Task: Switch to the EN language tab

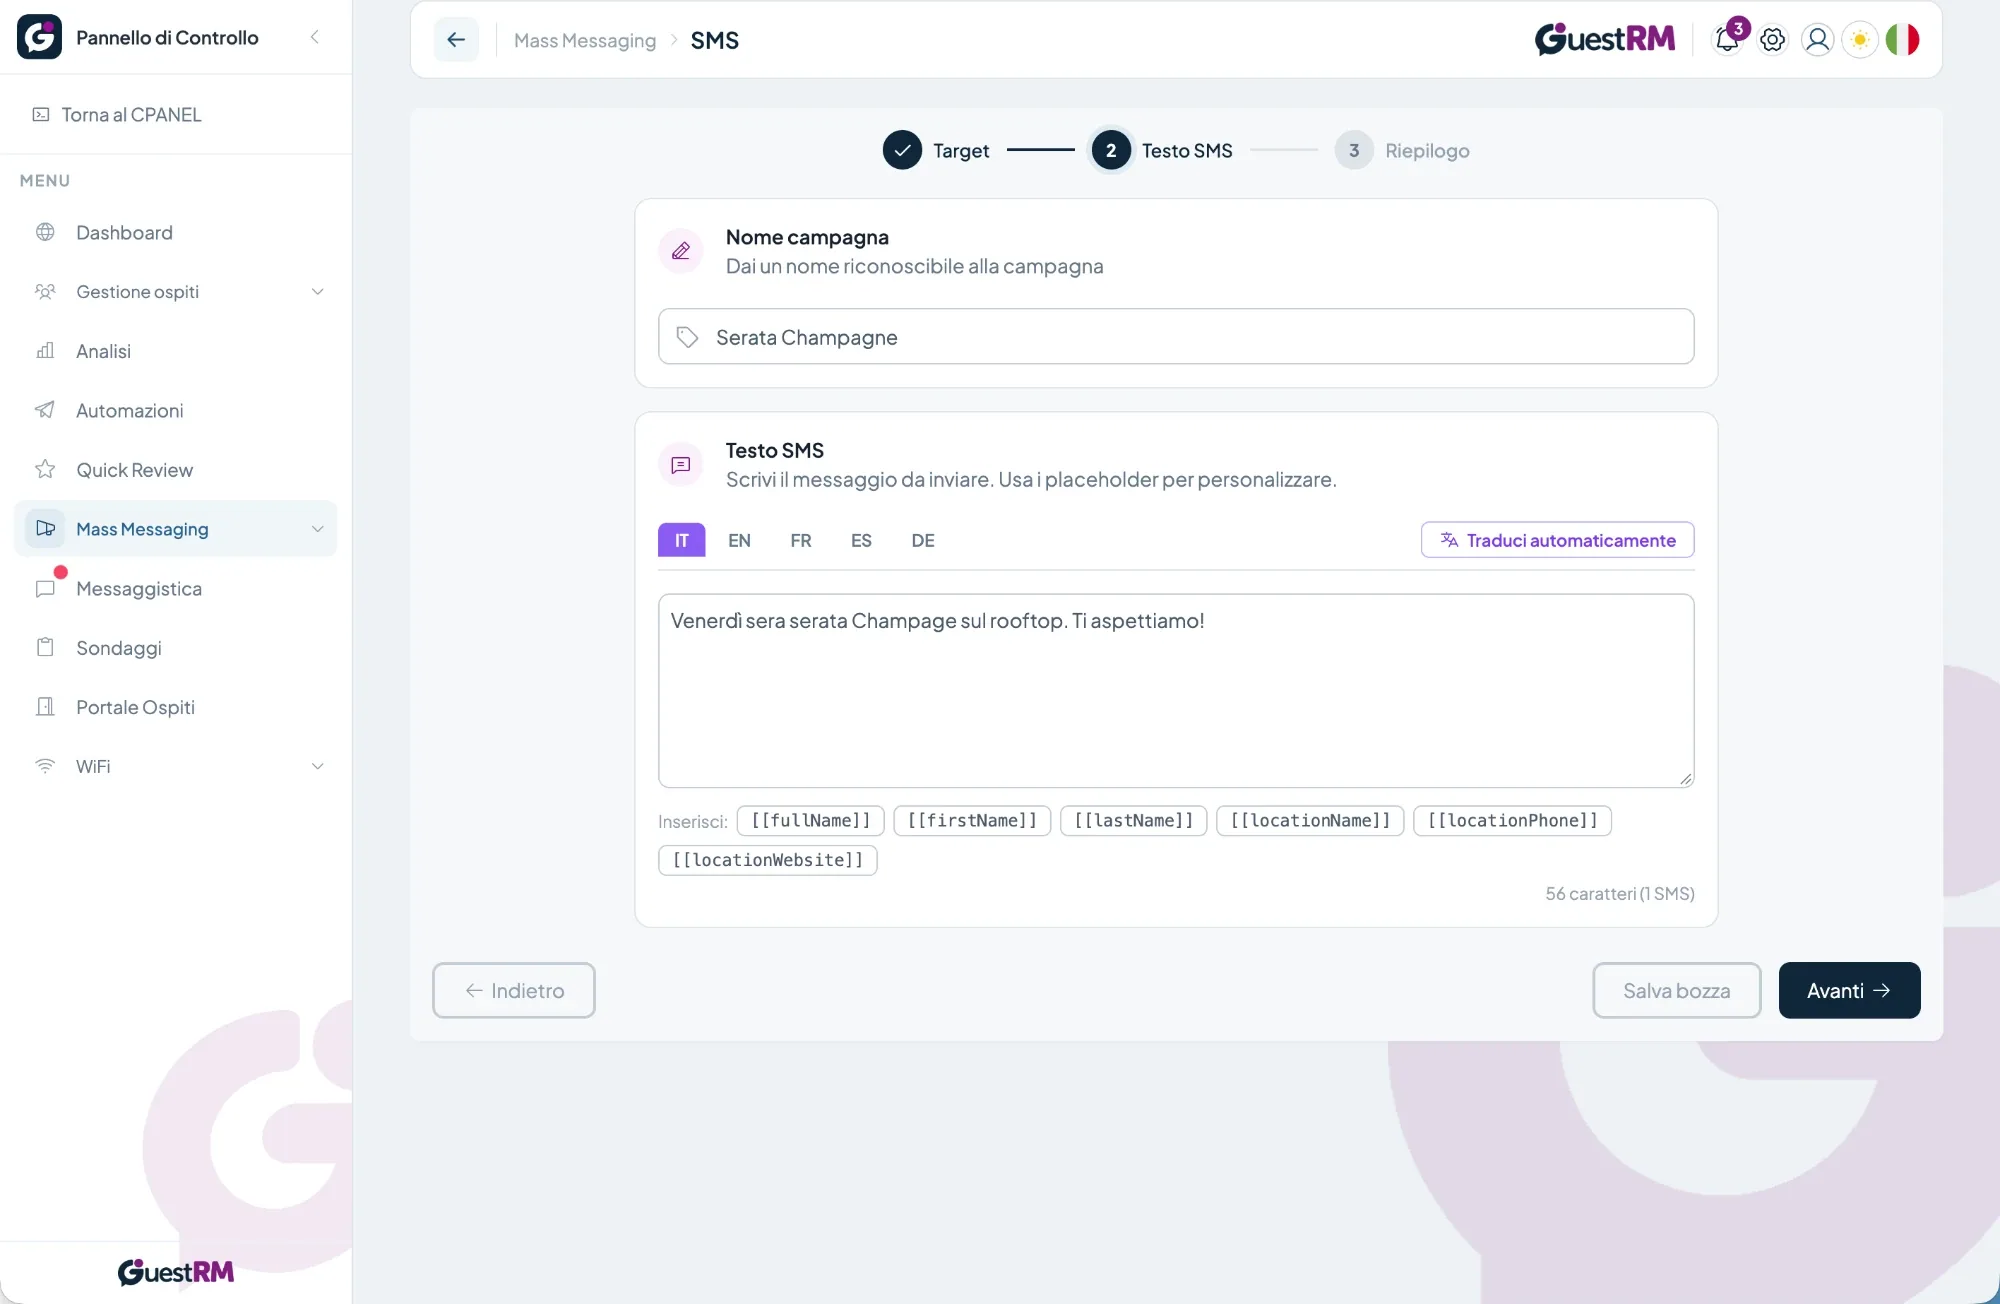Action: 739,540
